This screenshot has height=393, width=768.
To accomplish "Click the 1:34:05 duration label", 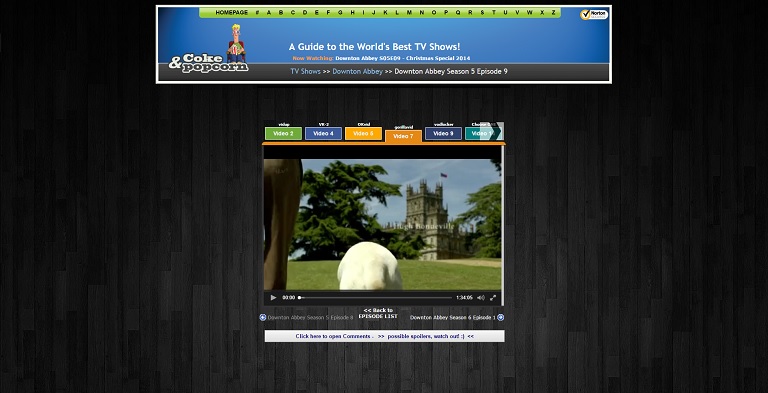I will tap(464, 297).
